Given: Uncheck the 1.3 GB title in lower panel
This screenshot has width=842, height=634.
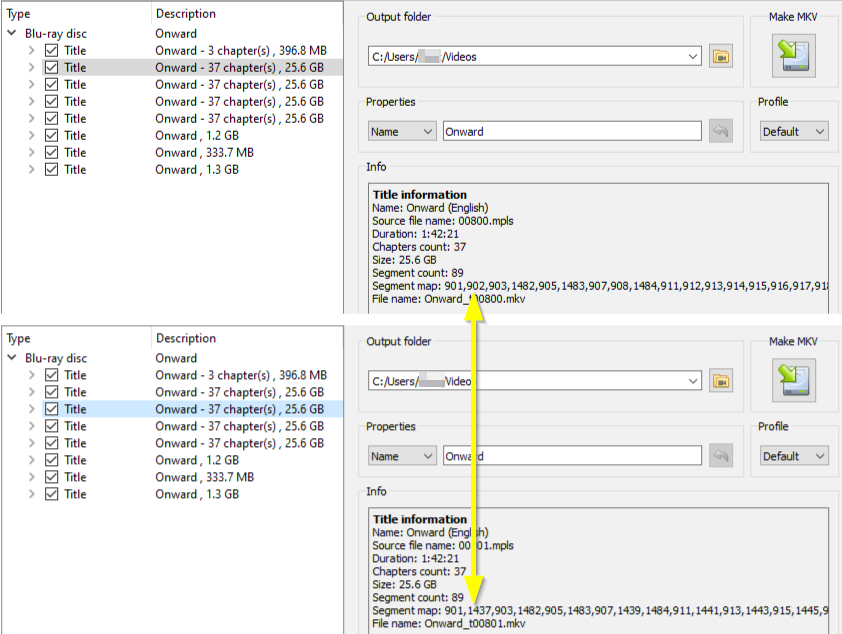Looking at the screenshot, I should pos(52,494).
